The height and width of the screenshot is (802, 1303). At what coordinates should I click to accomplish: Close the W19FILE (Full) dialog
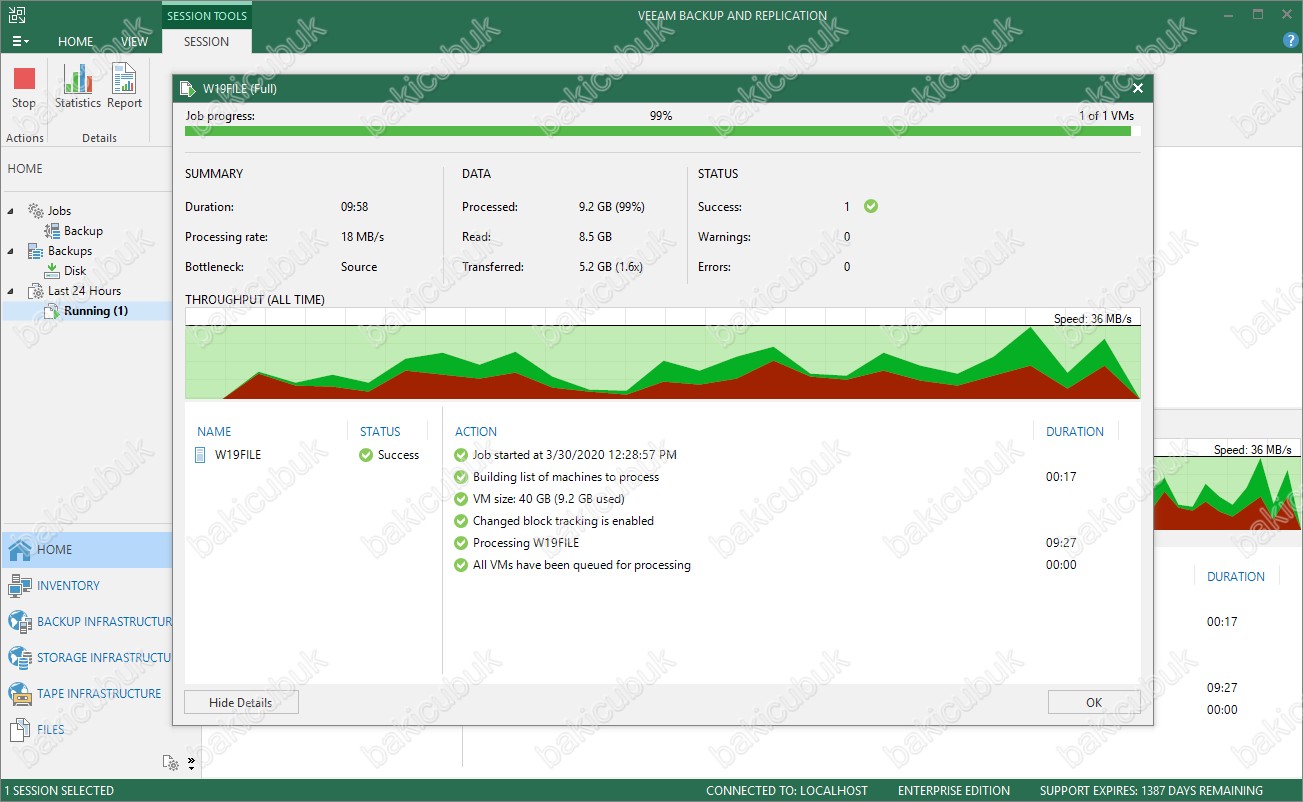click(1137, 88)
